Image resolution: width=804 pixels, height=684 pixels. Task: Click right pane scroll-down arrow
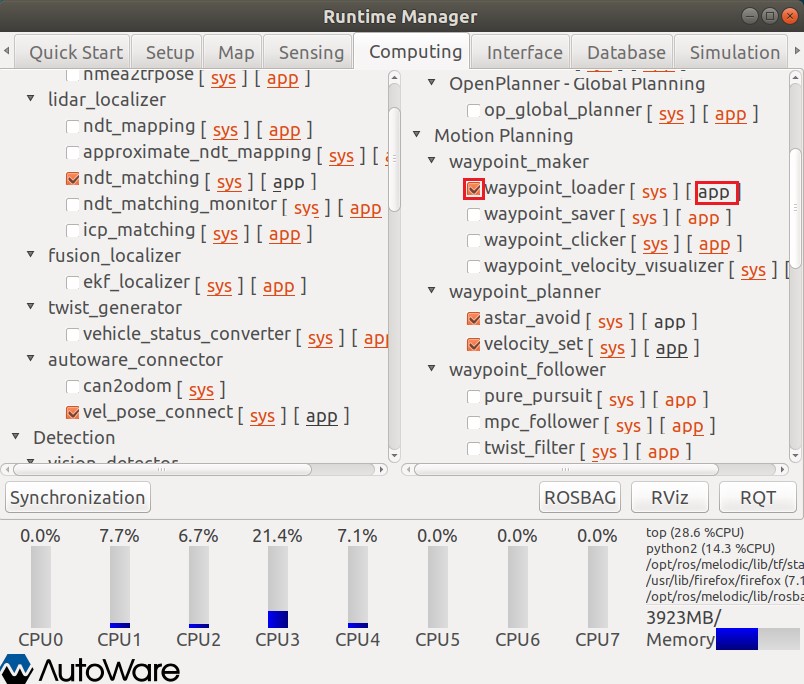tap(795, 455)
